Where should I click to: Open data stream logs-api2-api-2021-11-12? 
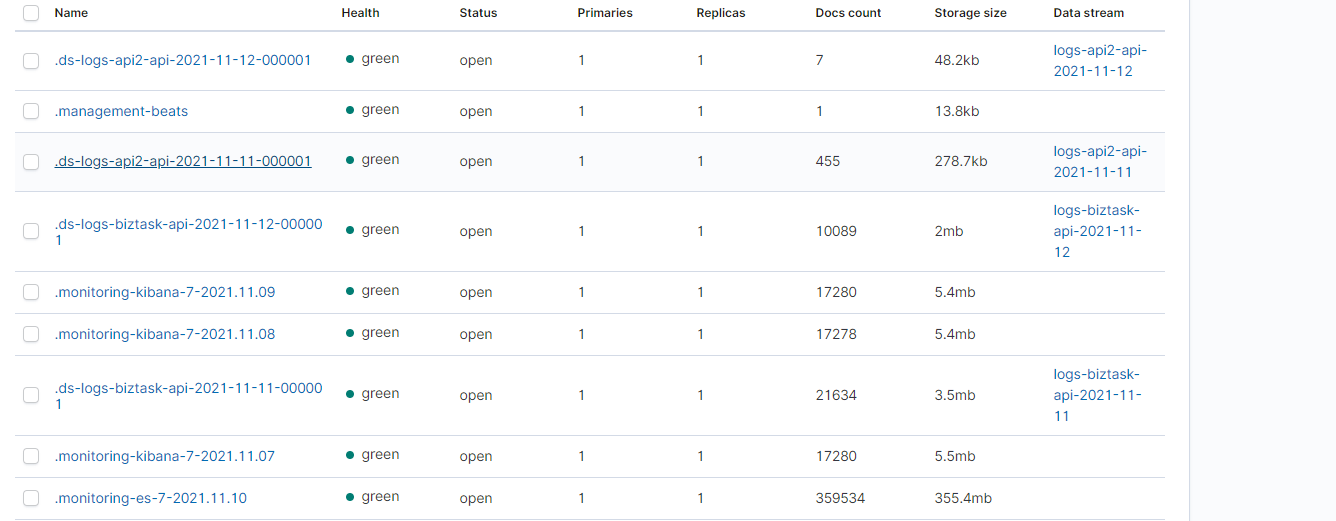1100,61
